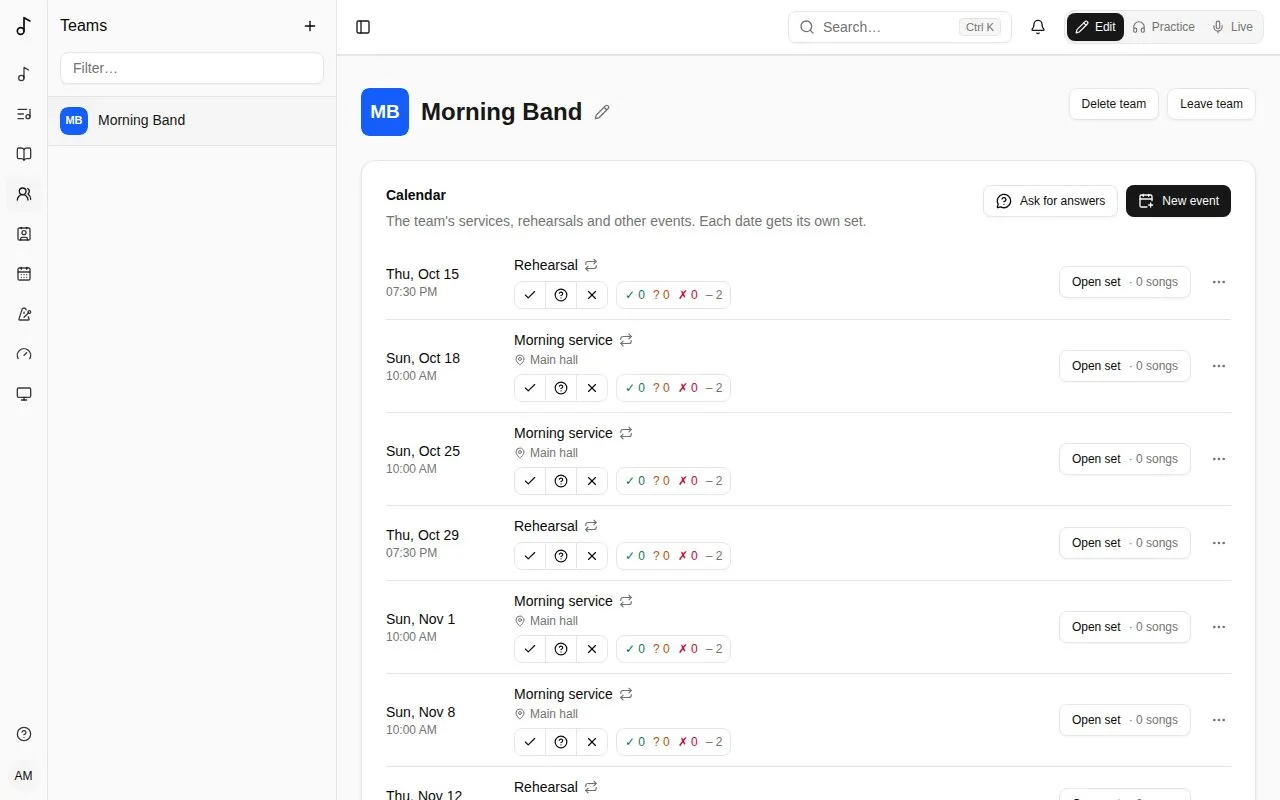Open the setlists icon in the sidebar
Image resolution: width=1280 pixels, height=800 pixels.
[x=24, y=114]
